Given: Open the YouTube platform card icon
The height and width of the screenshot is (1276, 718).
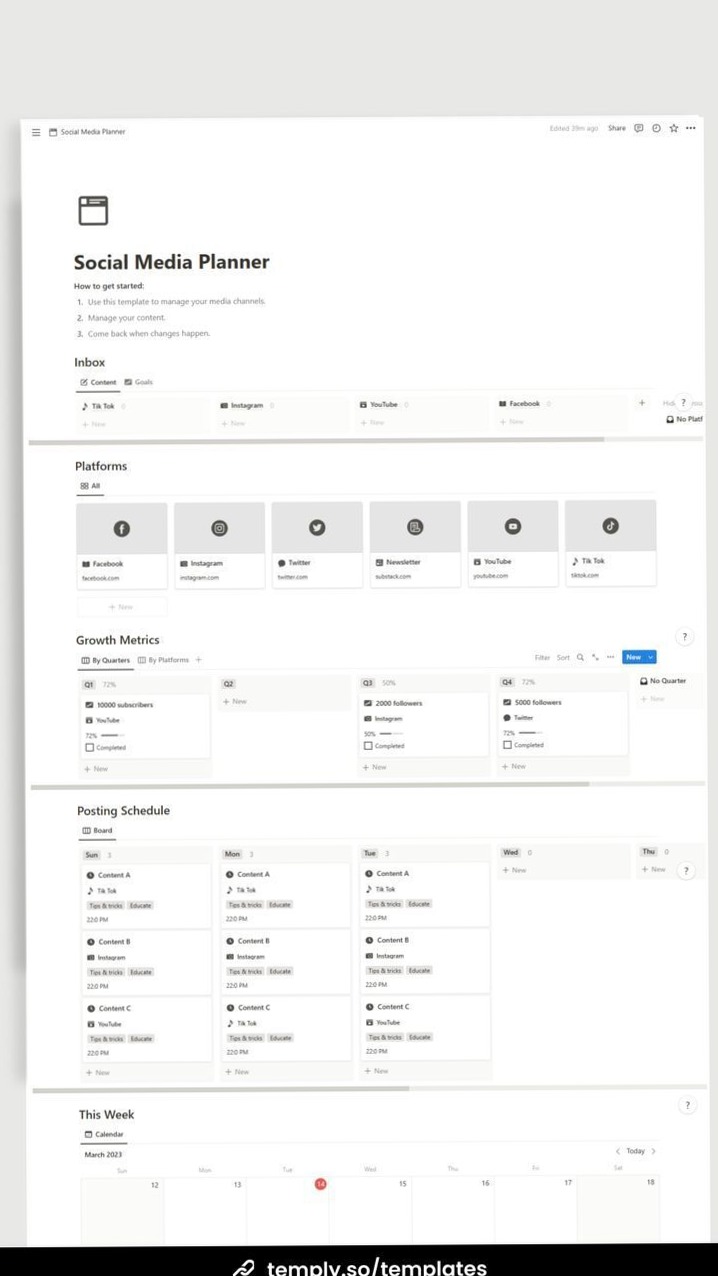Looking at the screenshot, I should 513,526.
